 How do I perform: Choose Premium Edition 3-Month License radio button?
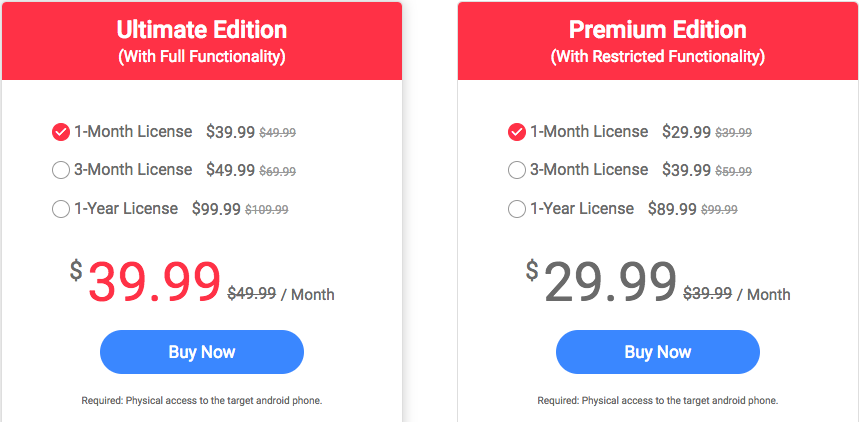coord(517,170)
